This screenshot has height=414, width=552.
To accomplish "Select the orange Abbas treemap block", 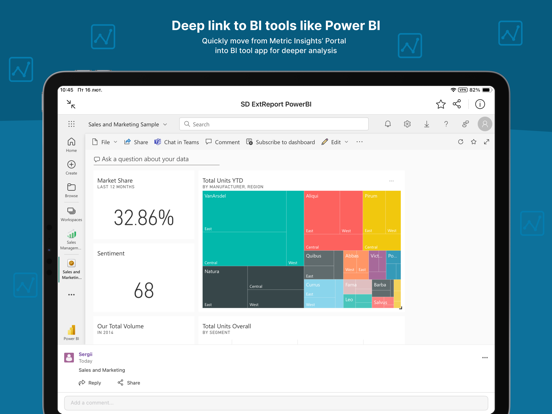I will [x=356, y=265].
